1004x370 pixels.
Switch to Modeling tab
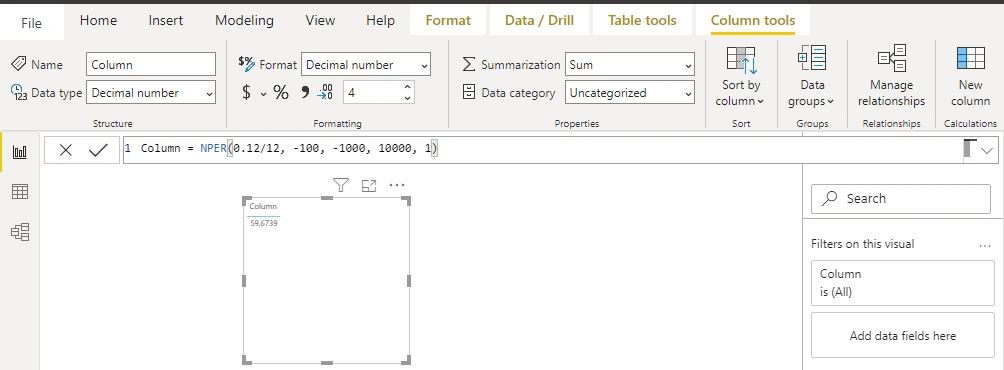[244, 20]
